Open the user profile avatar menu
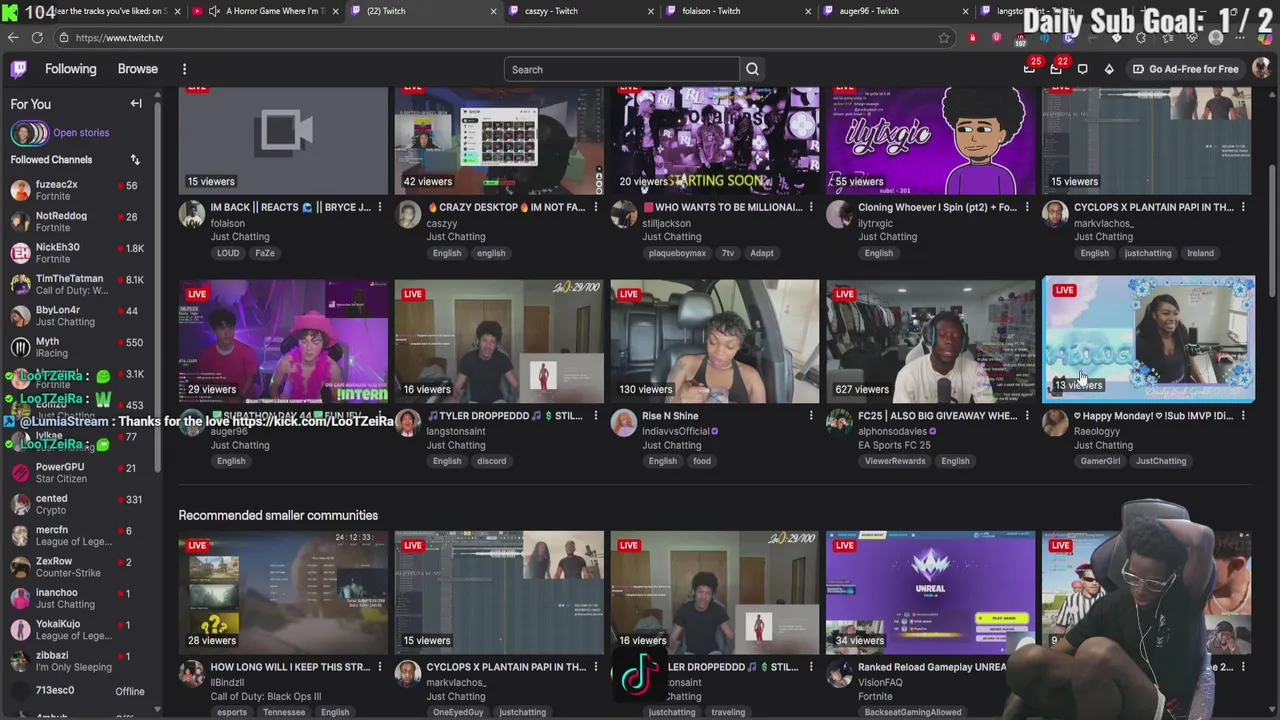This screenshot has width=1280, height=720. (1260, 69)
